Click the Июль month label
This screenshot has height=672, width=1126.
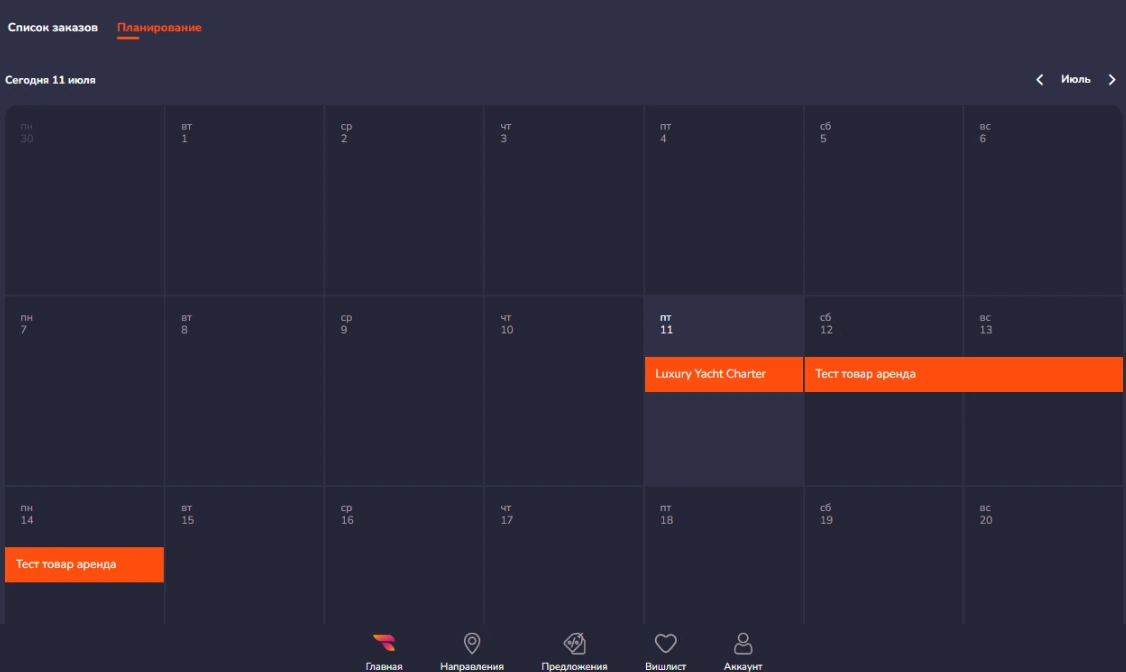pyautogui.click(x=1076, y=80)
